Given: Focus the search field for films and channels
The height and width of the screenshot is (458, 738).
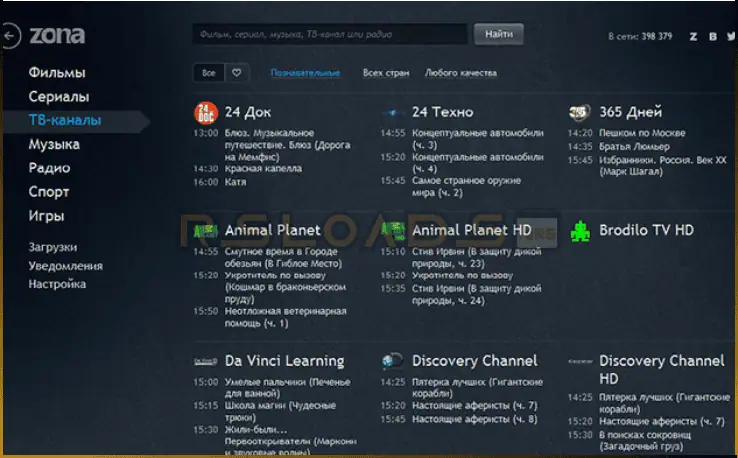Looking at the screenshot, I should point(330,34).
